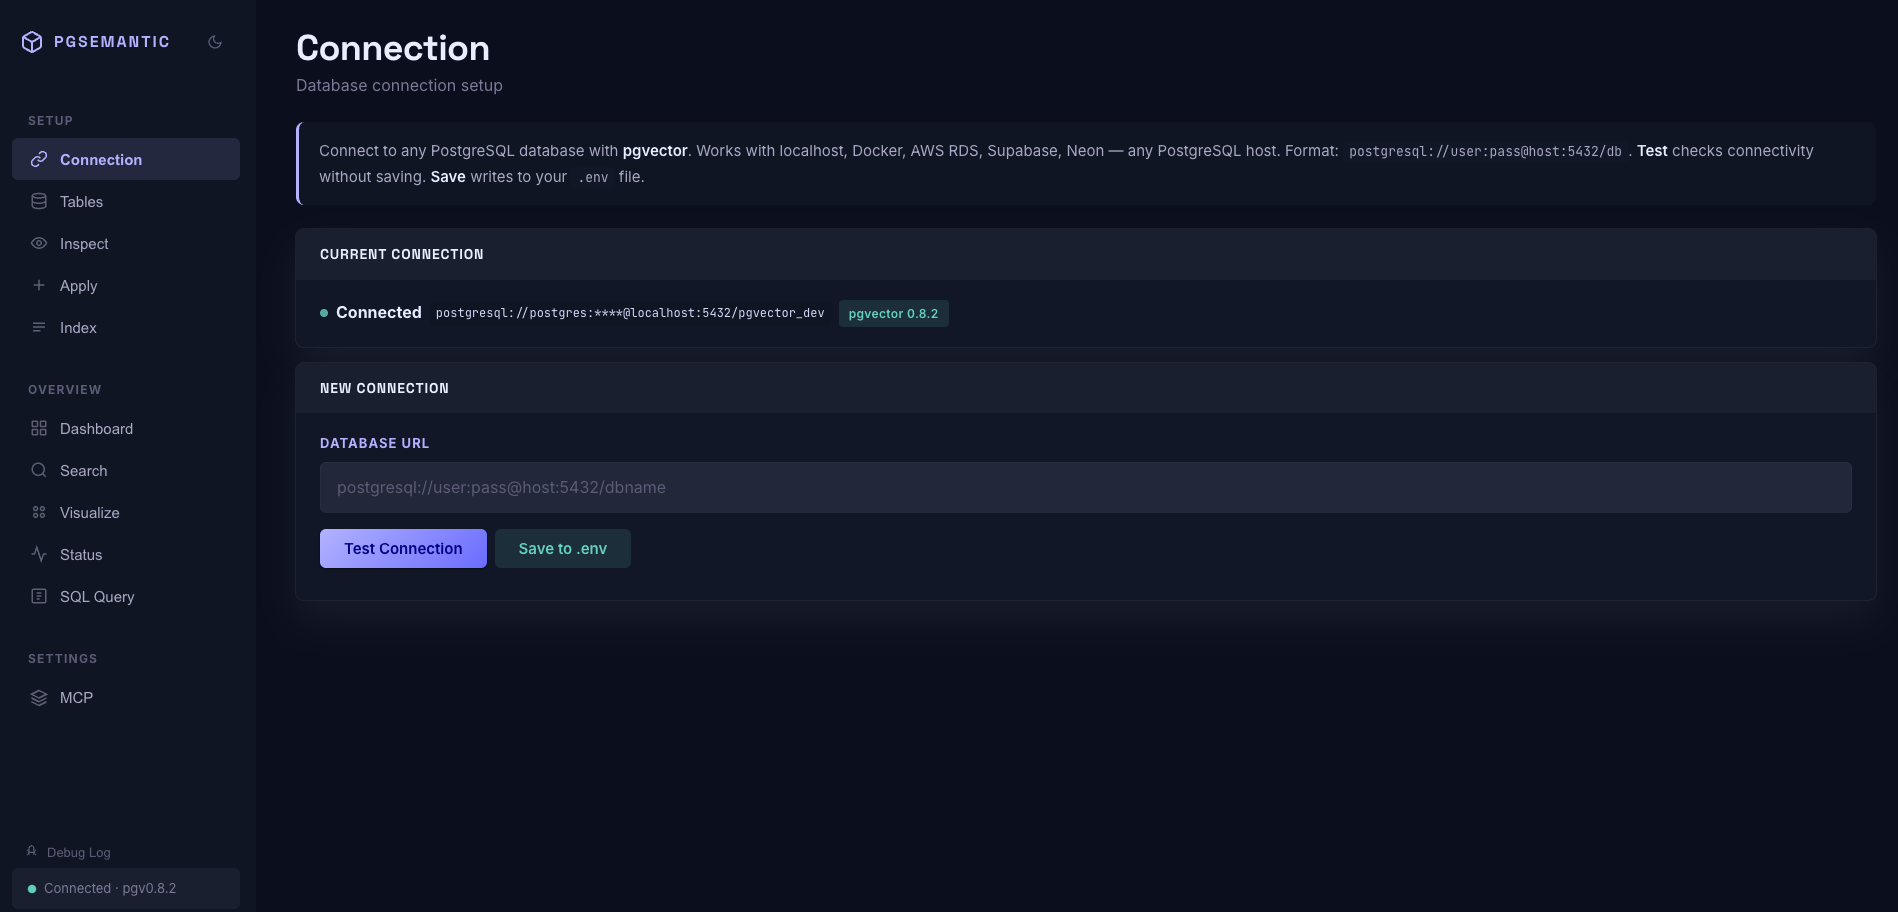Select the chain-link Connection icon in the sidebar
The width and height of the screenshot is (1898, 912).
click(39, 159)
